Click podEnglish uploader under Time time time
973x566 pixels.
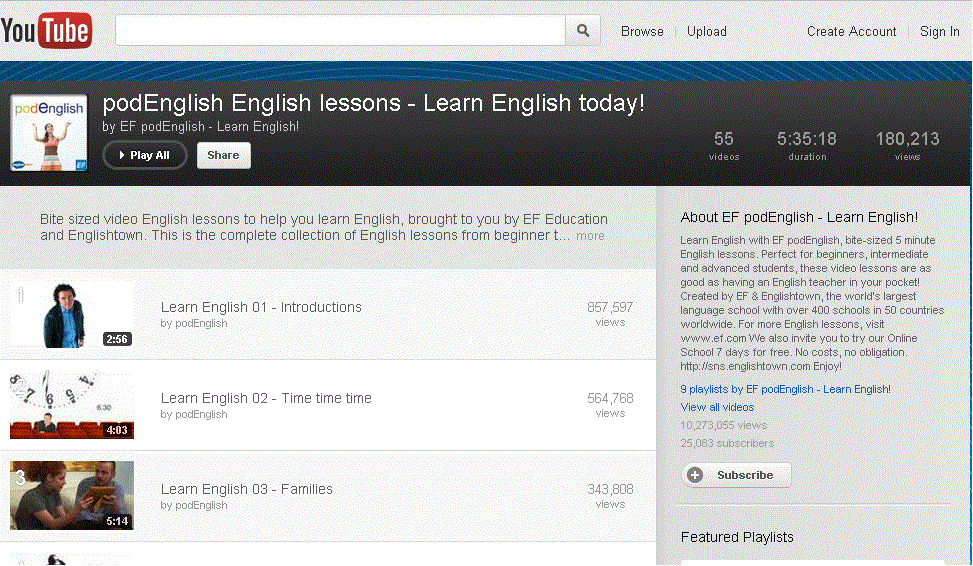coord(201,415)
